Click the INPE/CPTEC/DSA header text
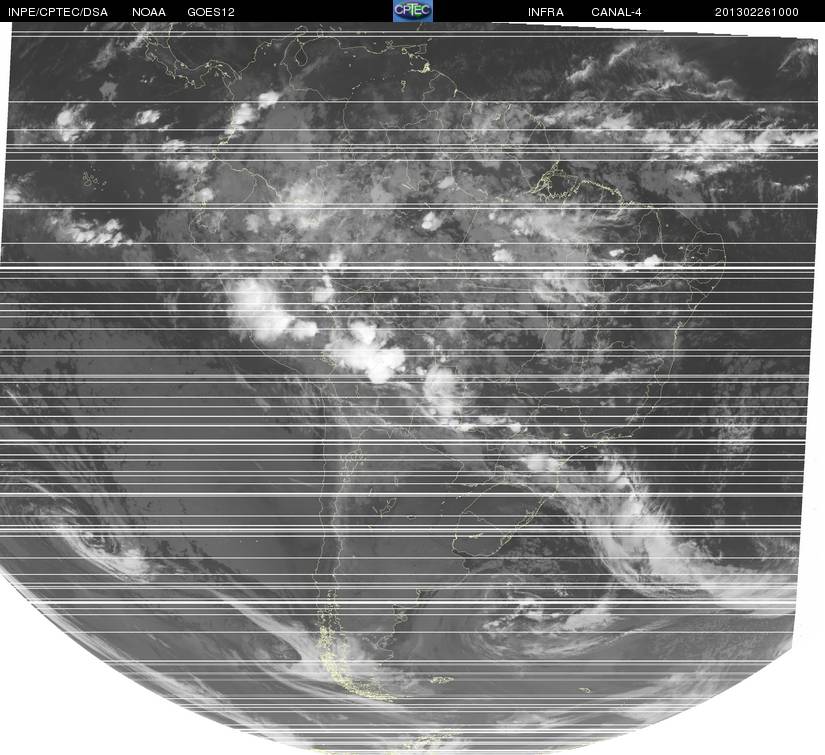 [58, 12]
